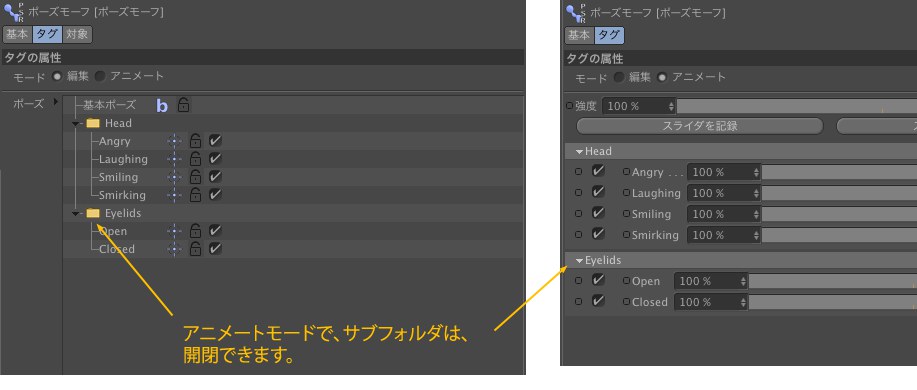Click the Head folder icon in pose list
Viewport: 917px width, 390px height.
[93, 123]
